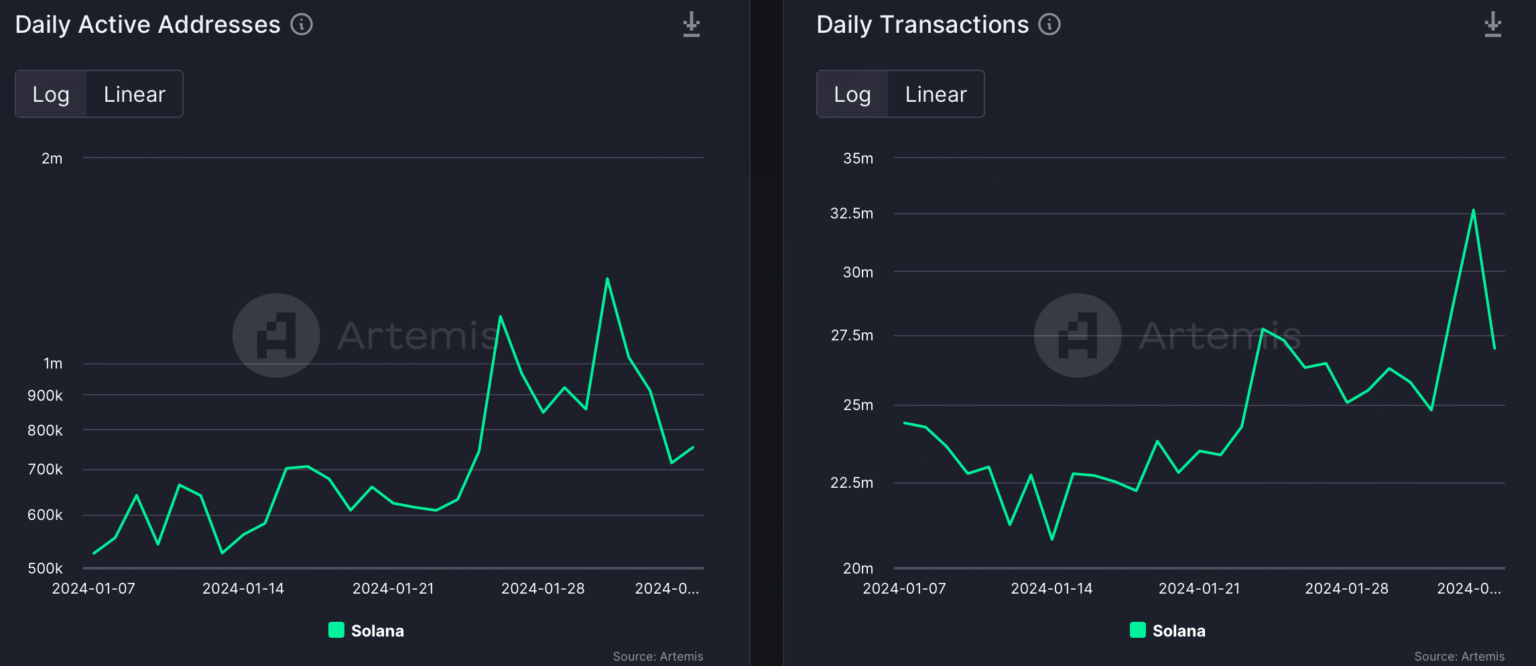
Task: Switch Daily Transactions to Linear scale
Action: [x=935, y=94]
